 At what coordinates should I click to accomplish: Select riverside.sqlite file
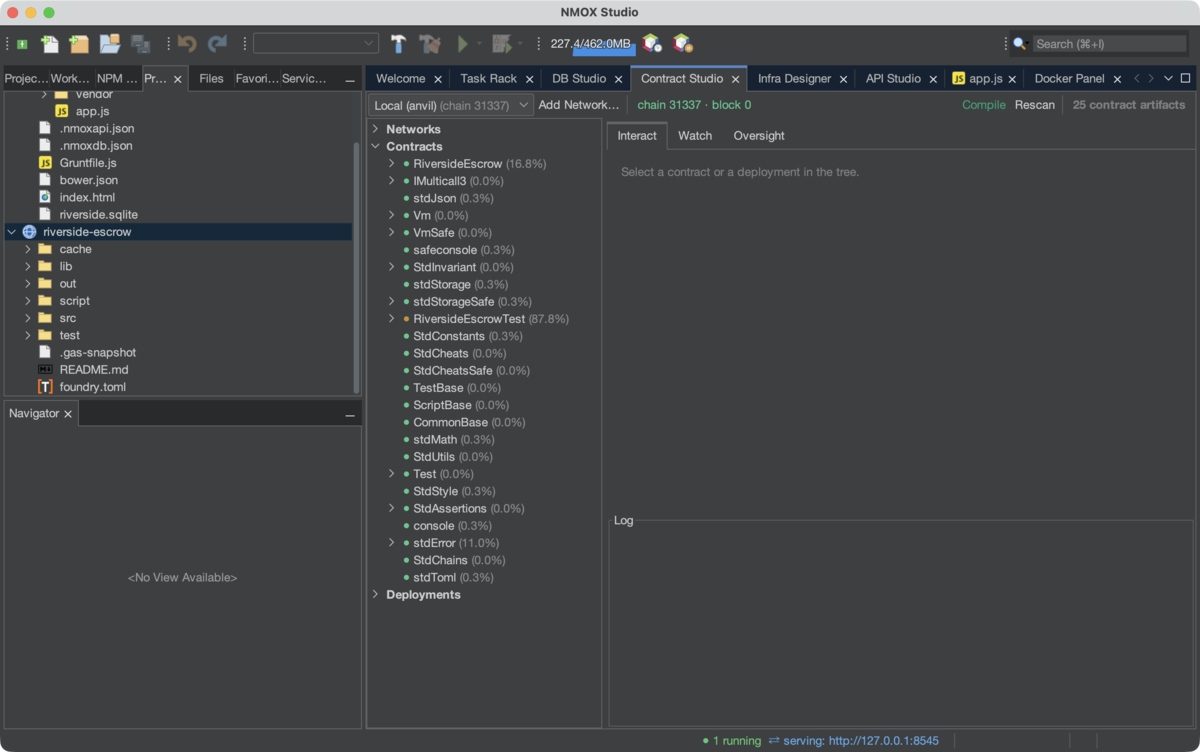click(x=99, y=215)
